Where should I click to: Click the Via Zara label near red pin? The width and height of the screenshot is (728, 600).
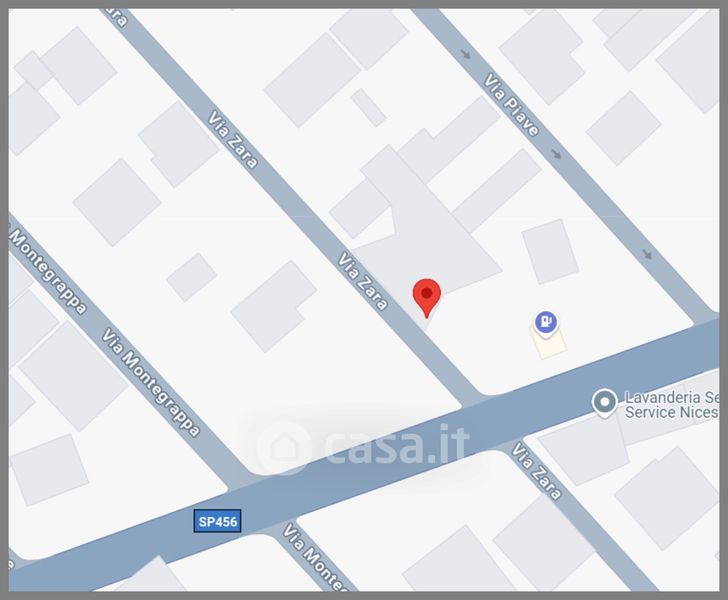click(x=362, y=281)
